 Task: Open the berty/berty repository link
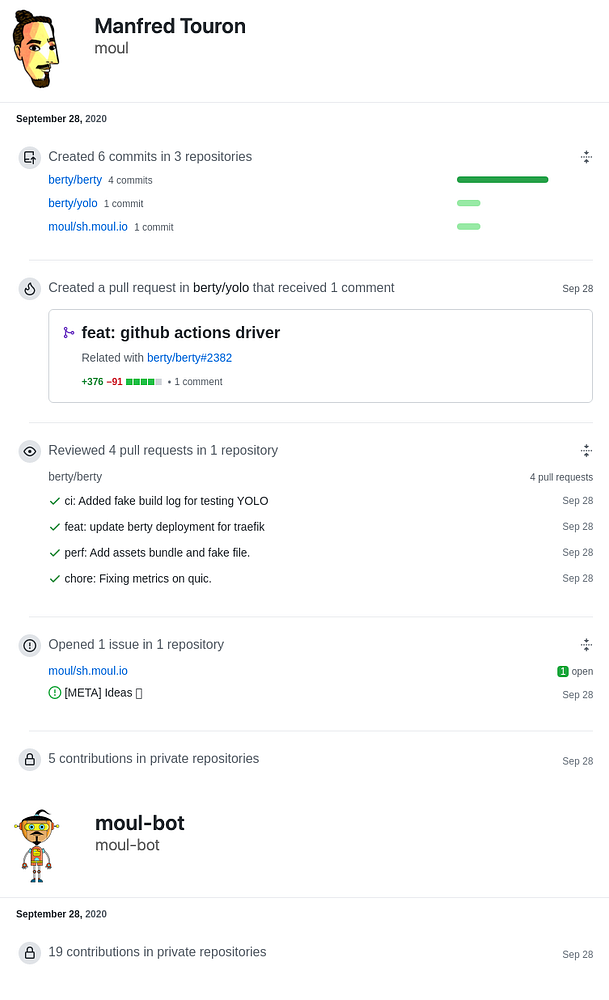click(75, 180)
